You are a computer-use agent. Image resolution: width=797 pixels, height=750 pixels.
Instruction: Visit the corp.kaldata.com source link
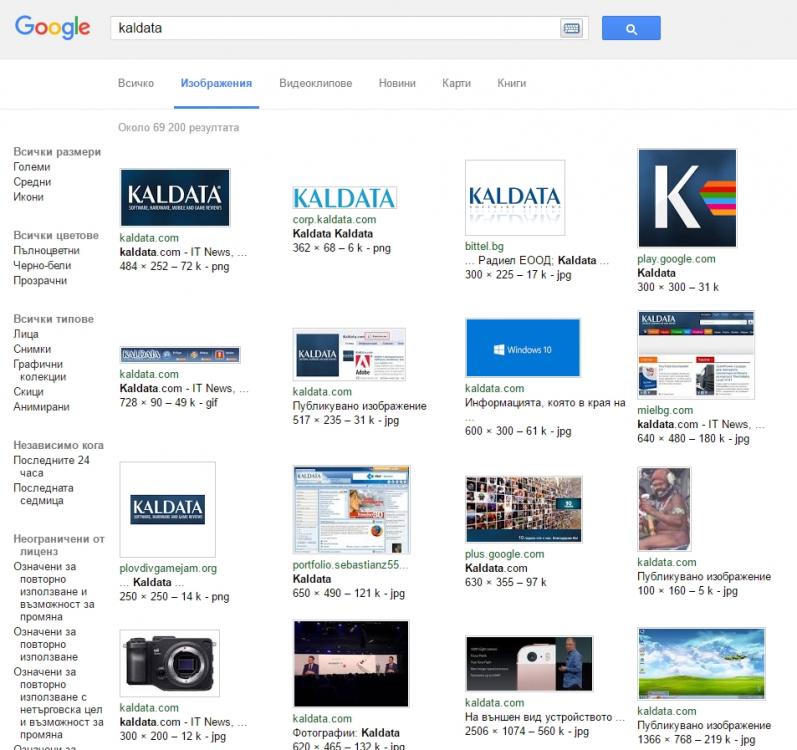click(x=334, y=220)
